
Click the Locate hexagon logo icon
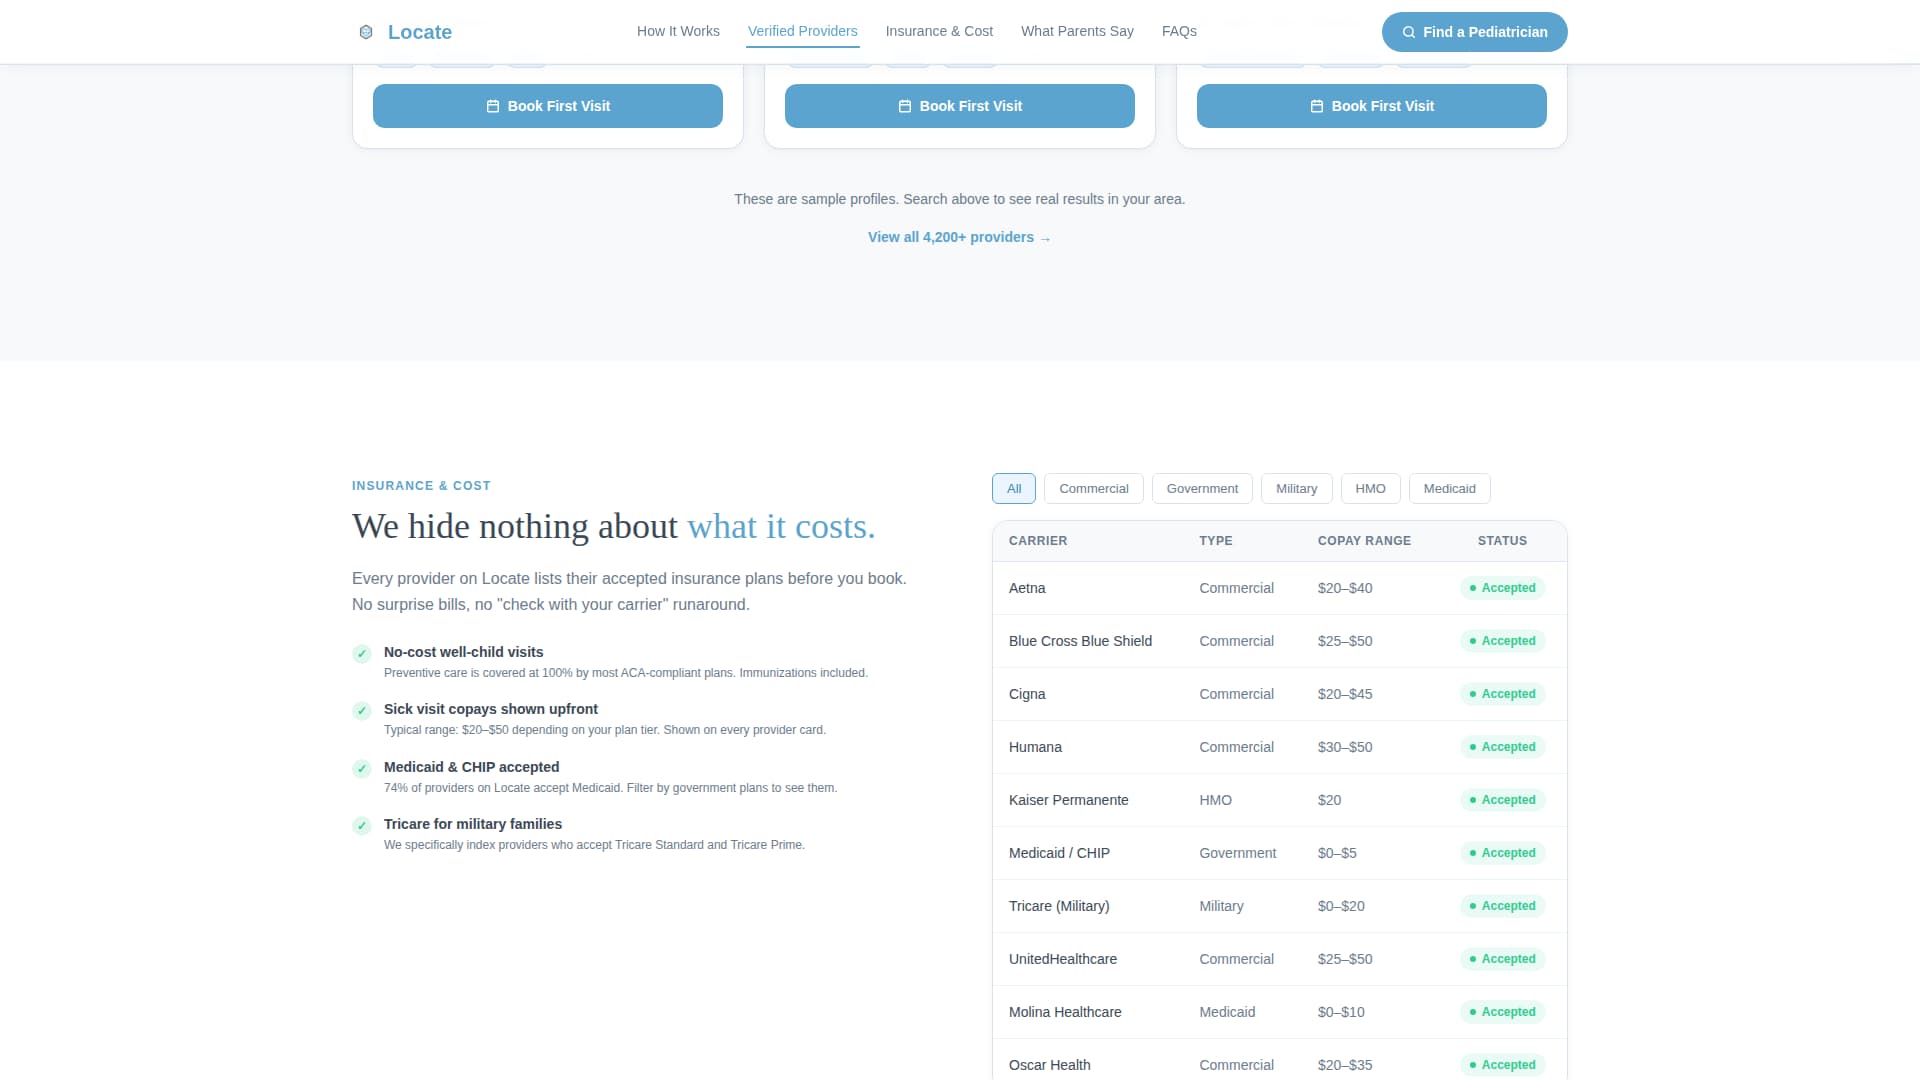pos(366,32)
